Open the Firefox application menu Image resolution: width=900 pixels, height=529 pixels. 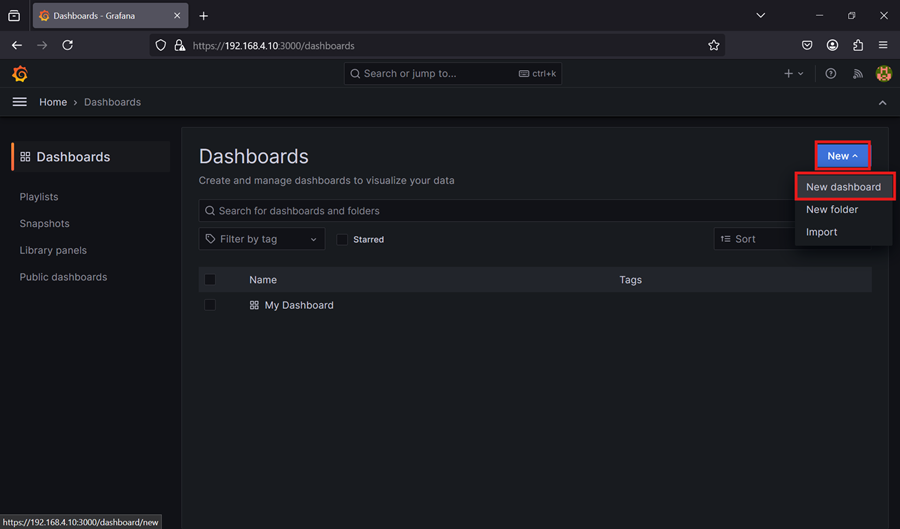click(883, 45)
